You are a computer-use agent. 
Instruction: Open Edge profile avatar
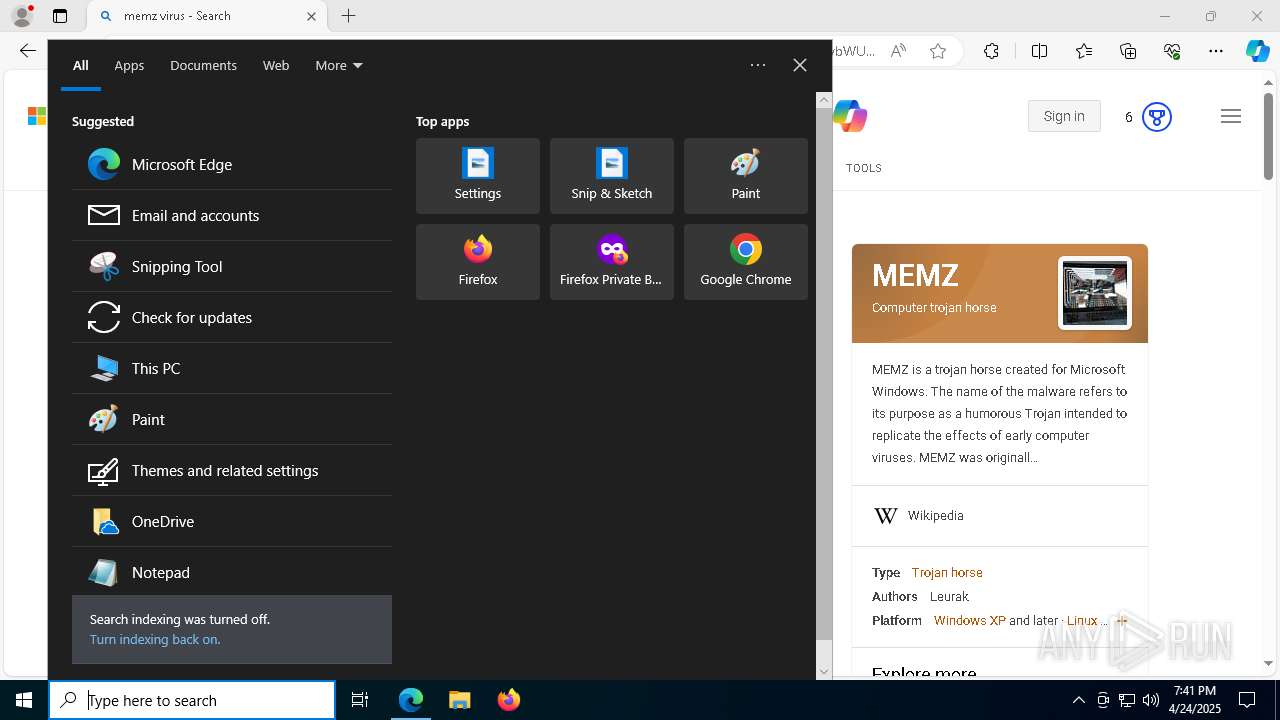point(21,16)
